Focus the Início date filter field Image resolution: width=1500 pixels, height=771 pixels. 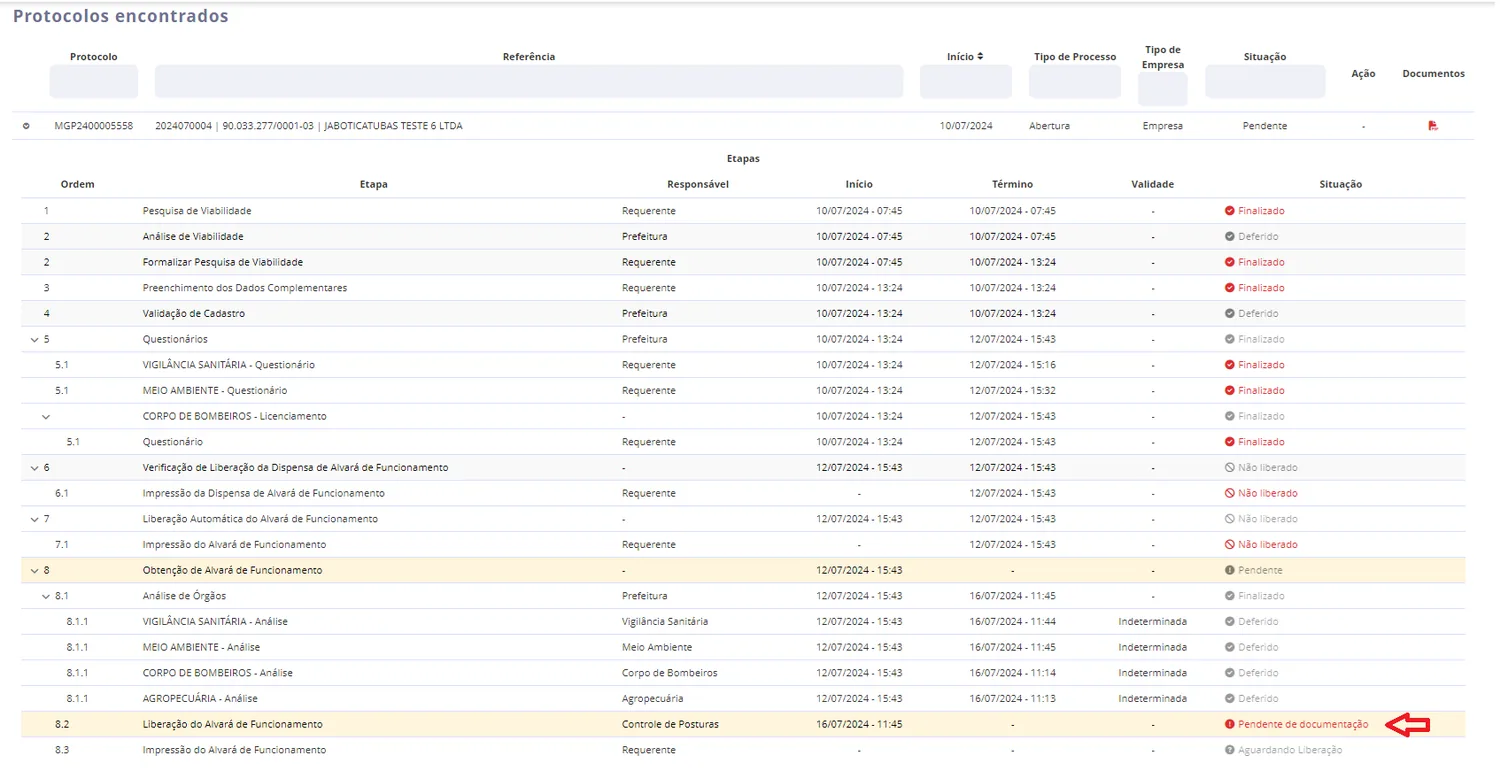[x=966, y=82]
